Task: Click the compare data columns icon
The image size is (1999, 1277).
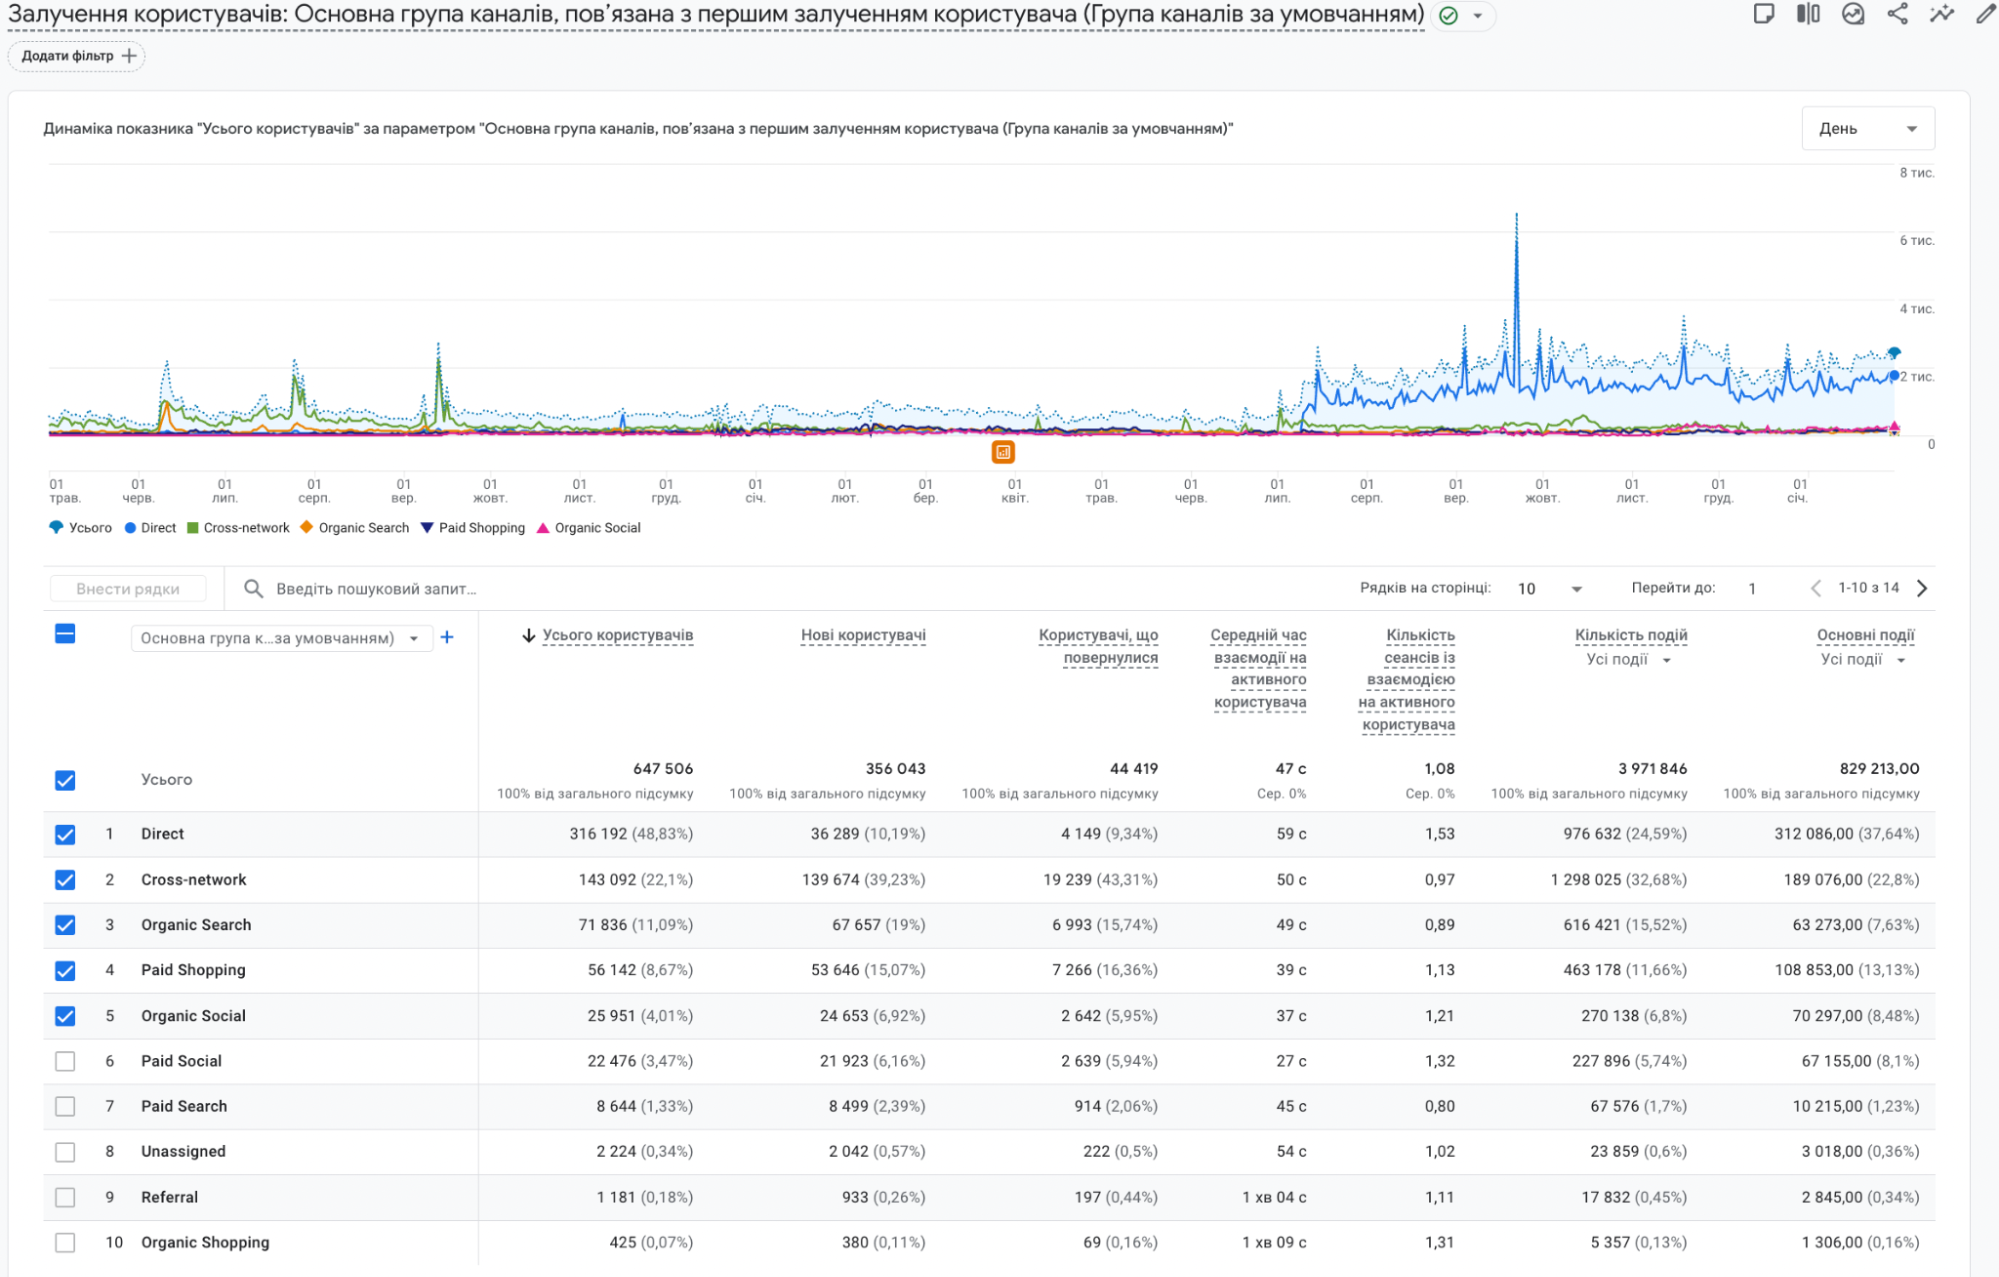Action: pyautogui.click(x=1808, y=14)
